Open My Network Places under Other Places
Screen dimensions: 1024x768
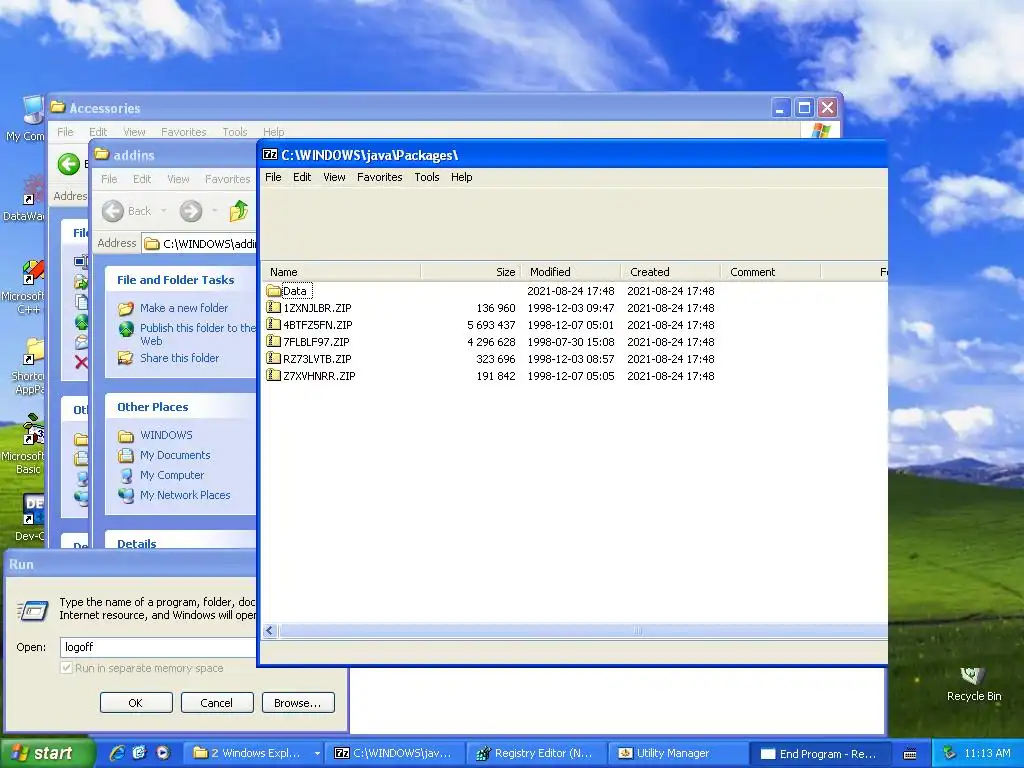[x=185, y=495]
